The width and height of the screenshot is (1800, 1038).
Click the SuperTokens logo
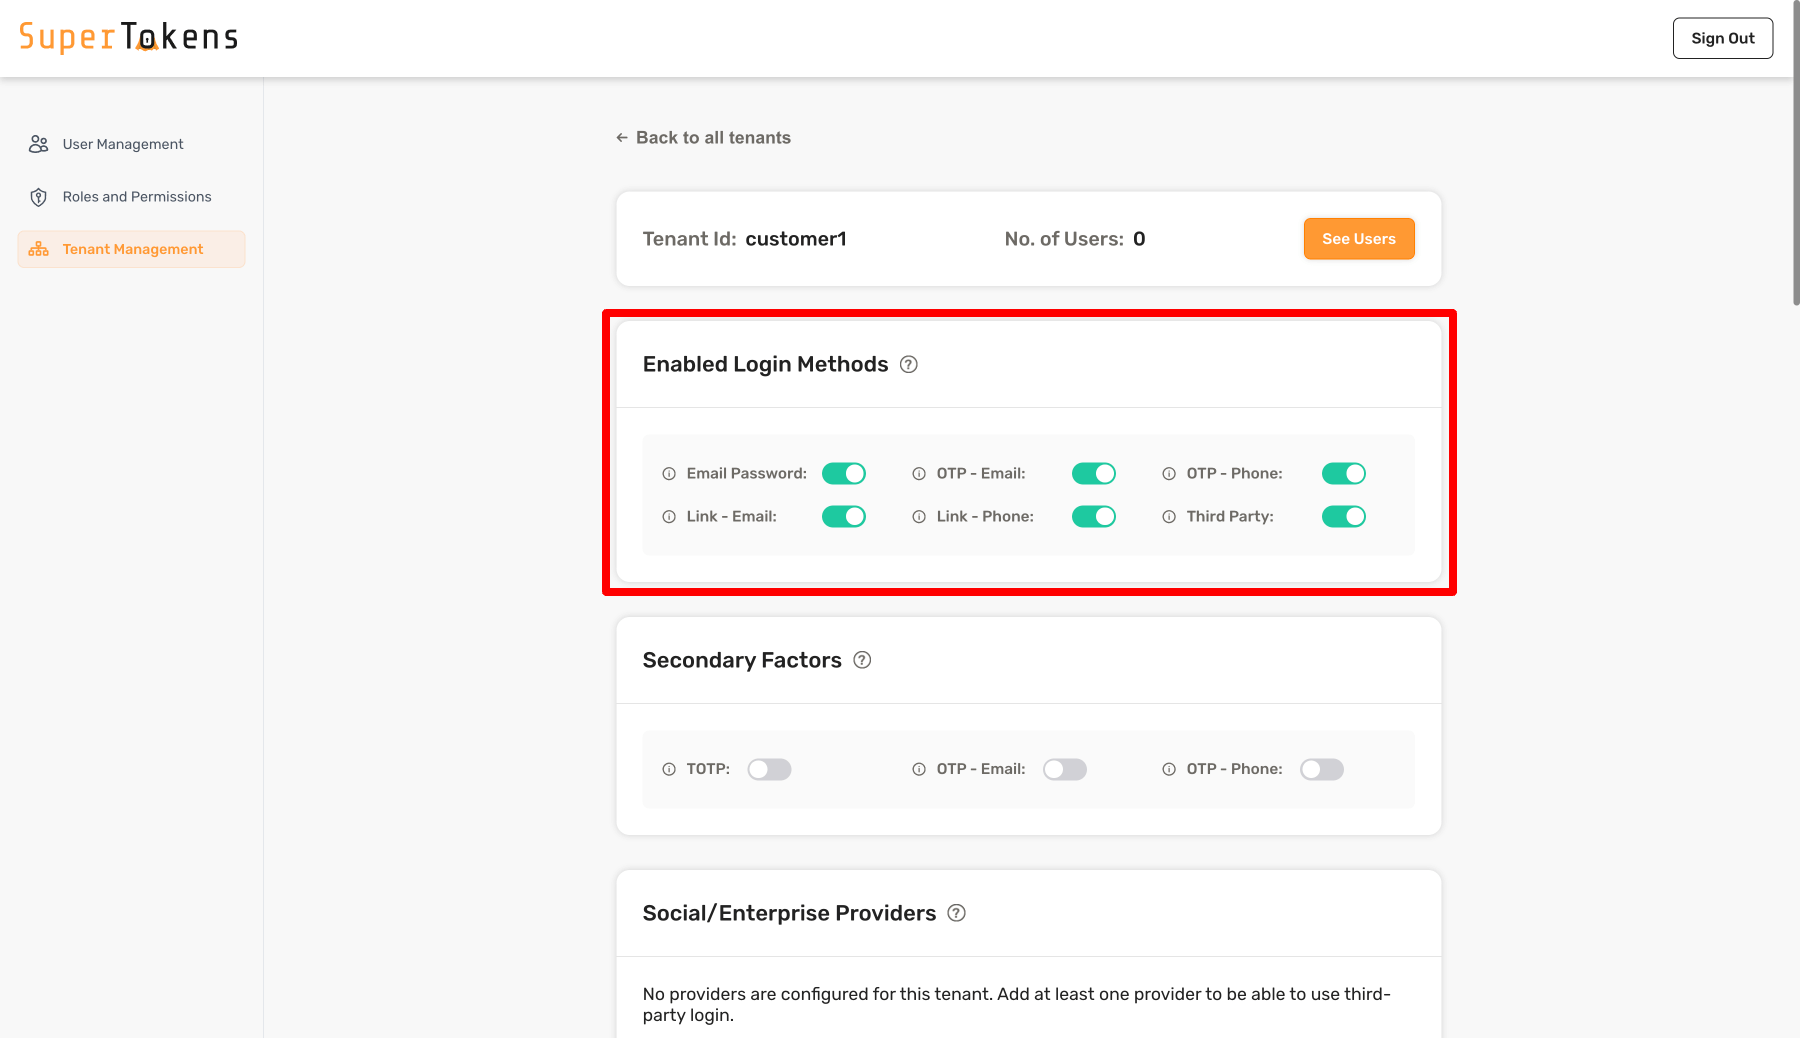coord(128,37)
